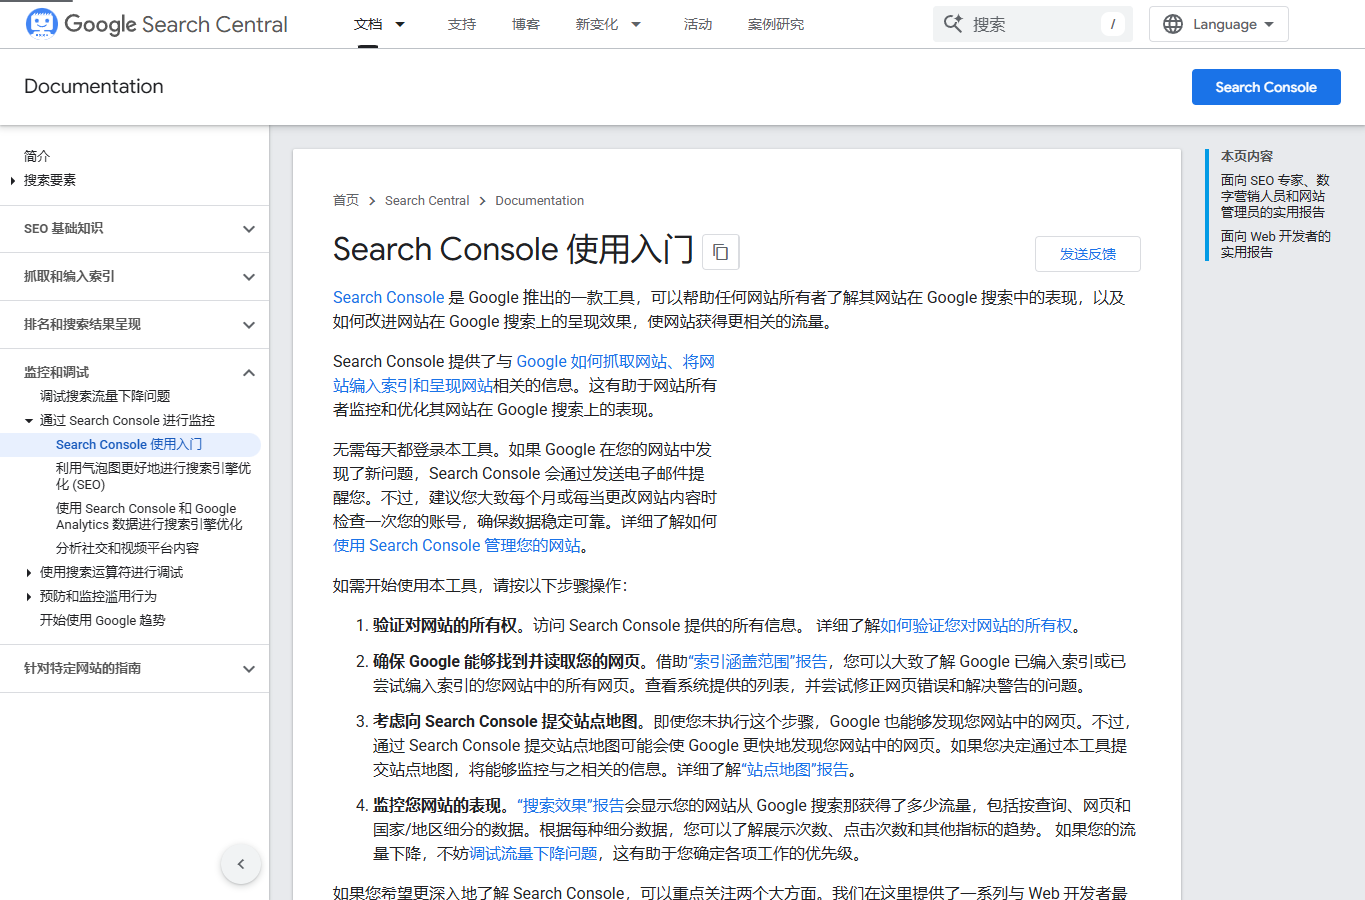
Task: Click the blue Search Console button
Action: coord(1266,87)
